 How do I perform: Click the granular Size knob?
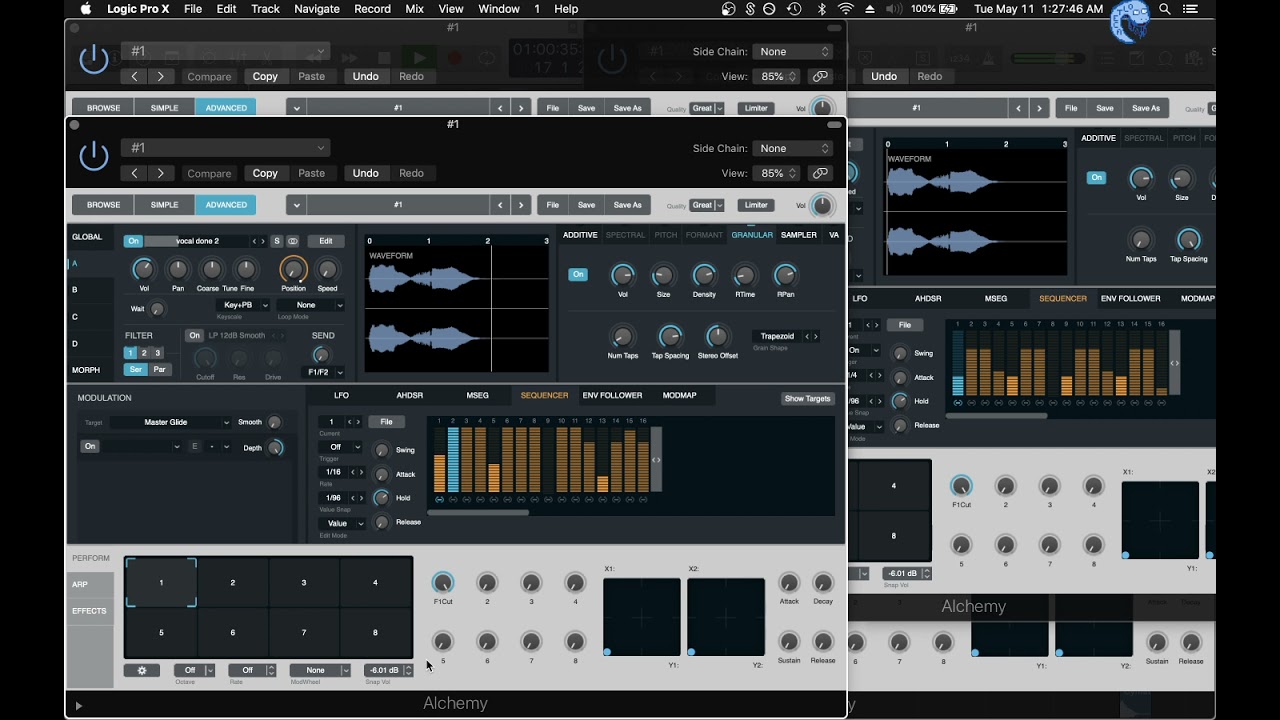coord(663,275)
